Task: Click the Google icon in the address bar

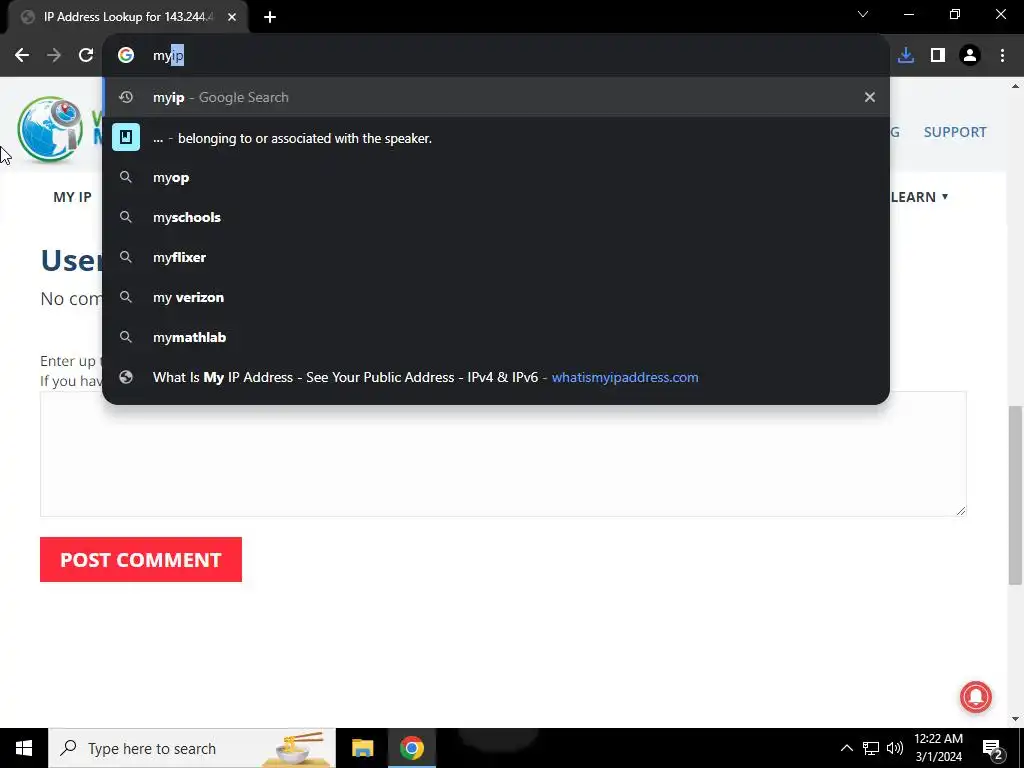Action: tap(126, 56)
